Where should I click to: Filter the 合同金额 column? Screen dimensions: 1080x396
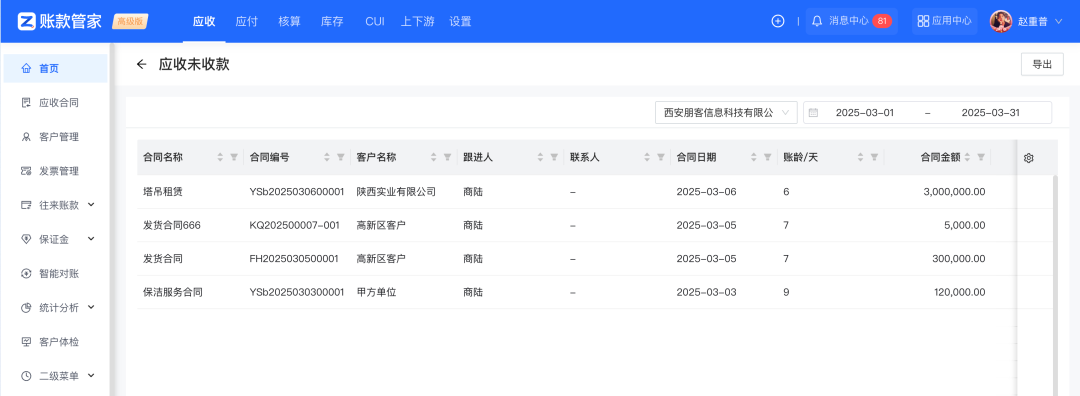pyautogui.click(x=981, y=158)
